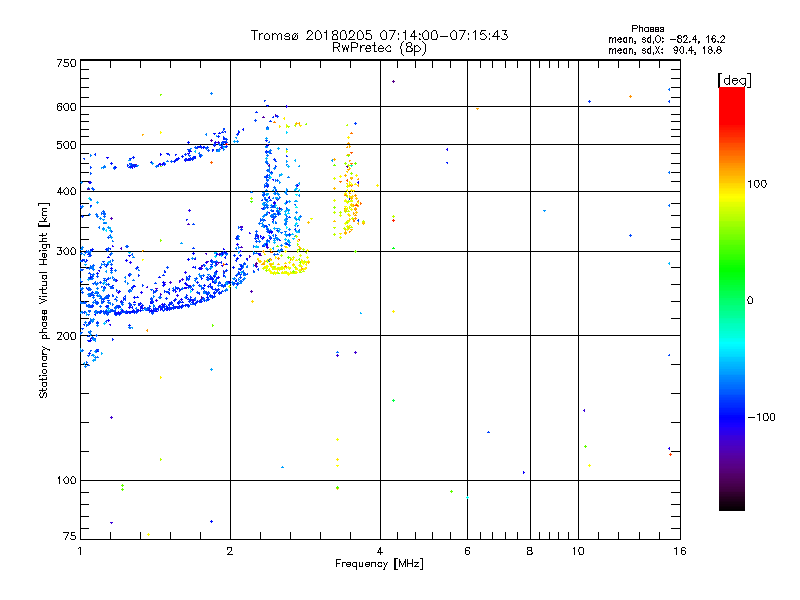Image resolution: width=800 pixels, height=600 pixels.
Task: Click the plot title 'Tromsø 20180205 07:14:00-07:15:43'
Action: coord(379,35)
